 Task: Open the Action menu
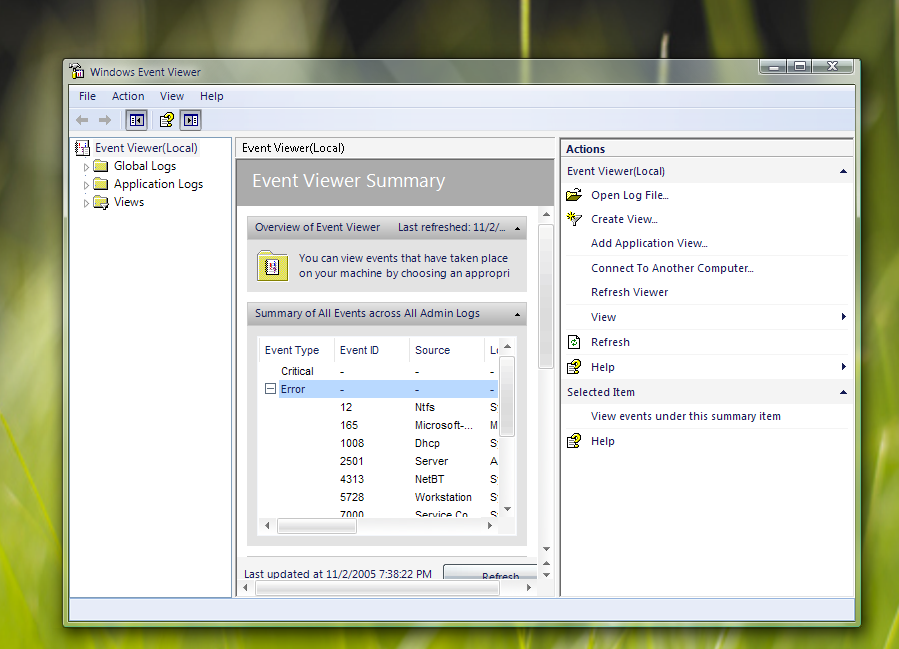point(128,96)
